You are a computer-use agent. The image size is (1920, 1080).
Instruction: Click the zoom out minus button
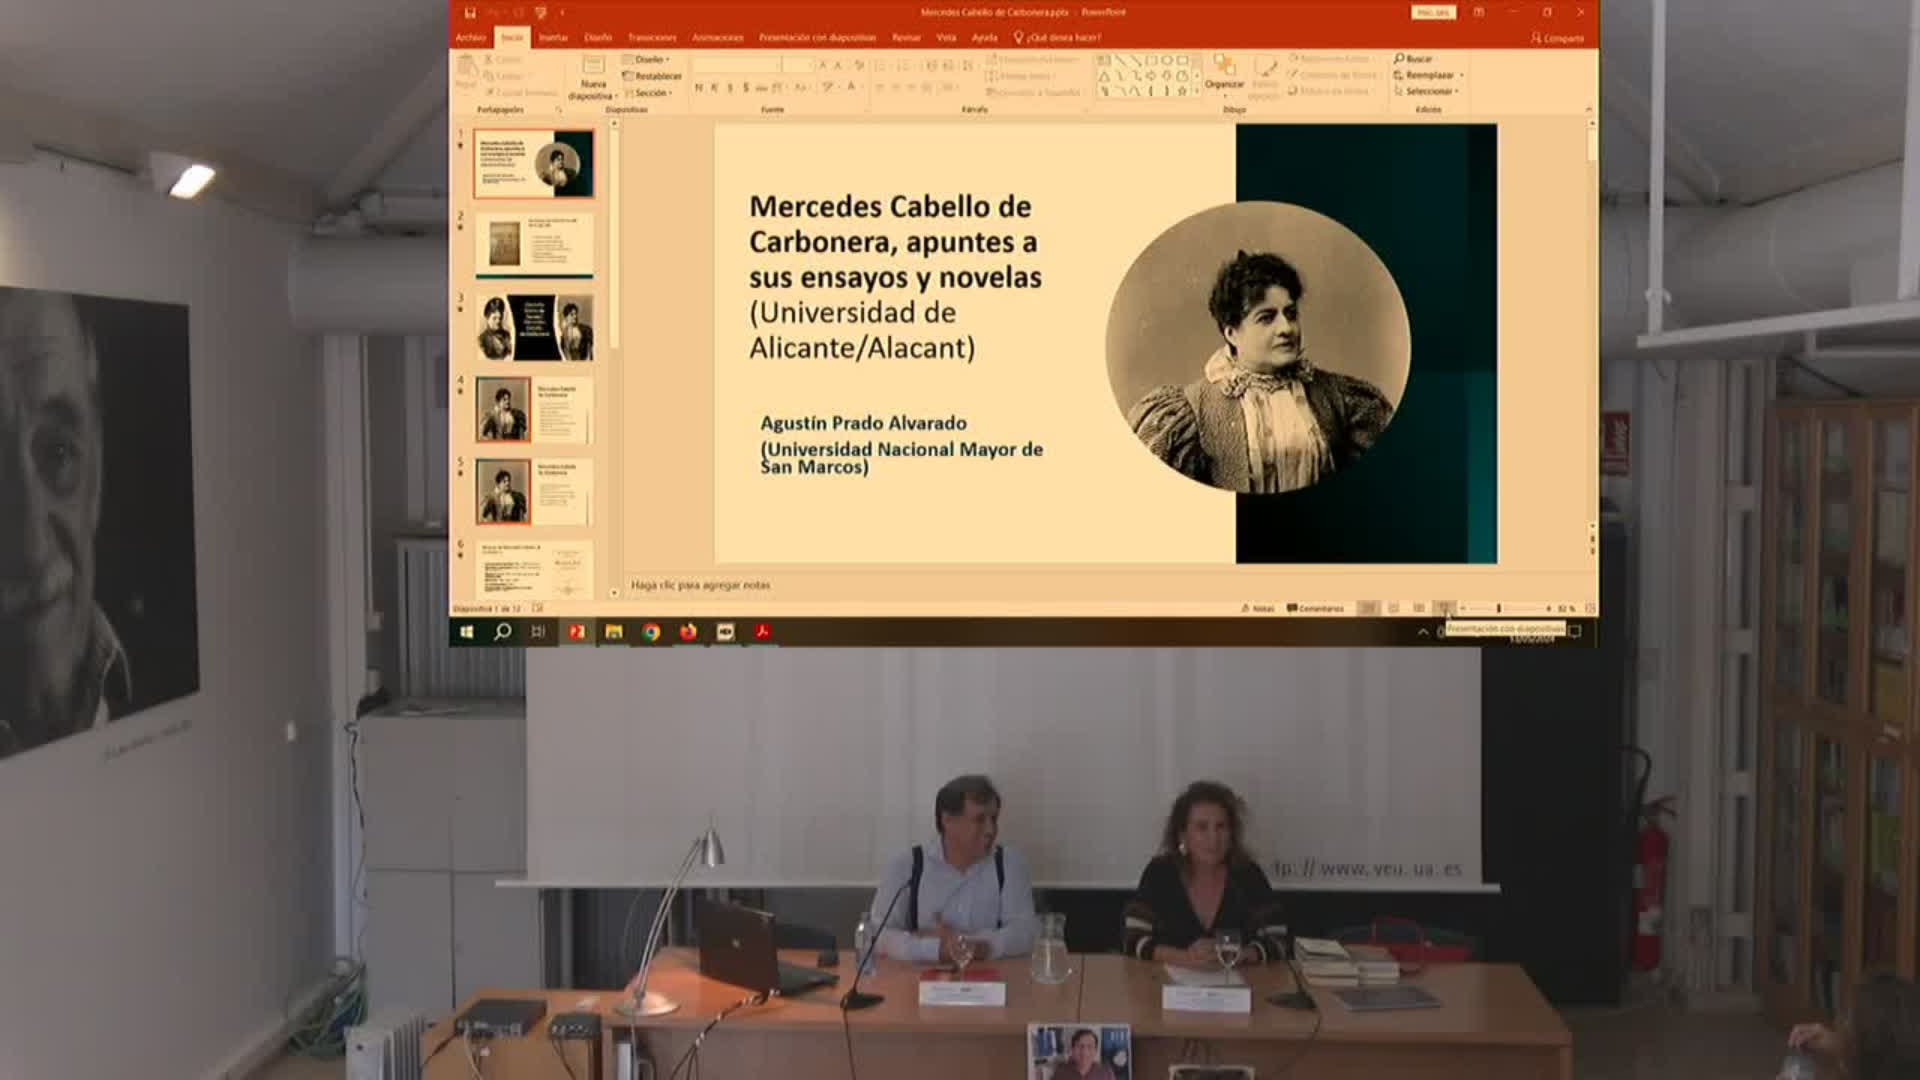1463,608
